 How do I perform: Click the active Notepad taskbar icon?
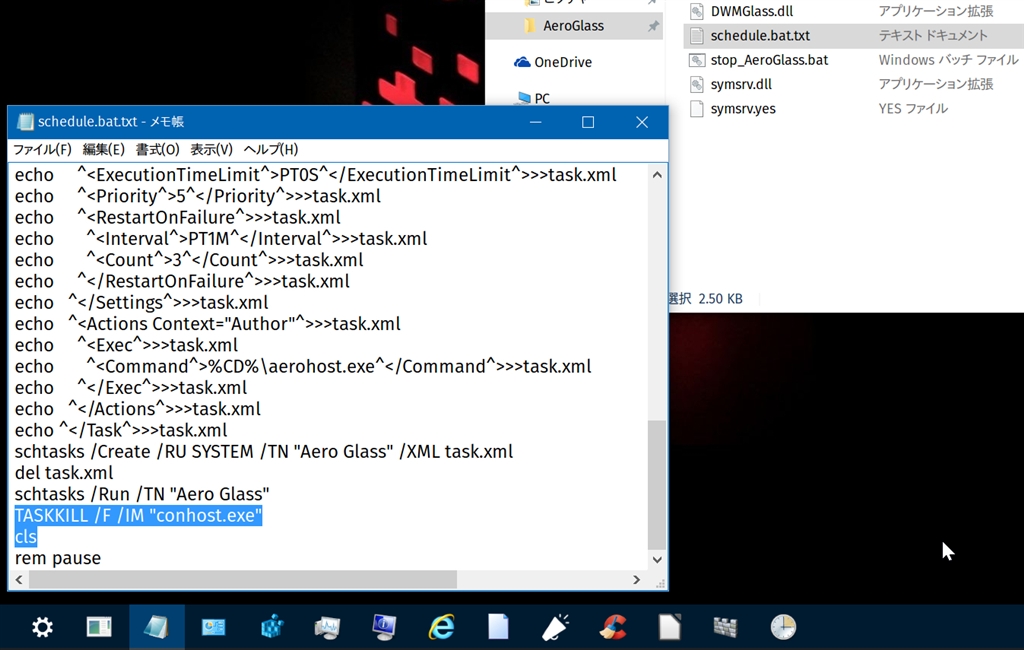pos(157,628)
